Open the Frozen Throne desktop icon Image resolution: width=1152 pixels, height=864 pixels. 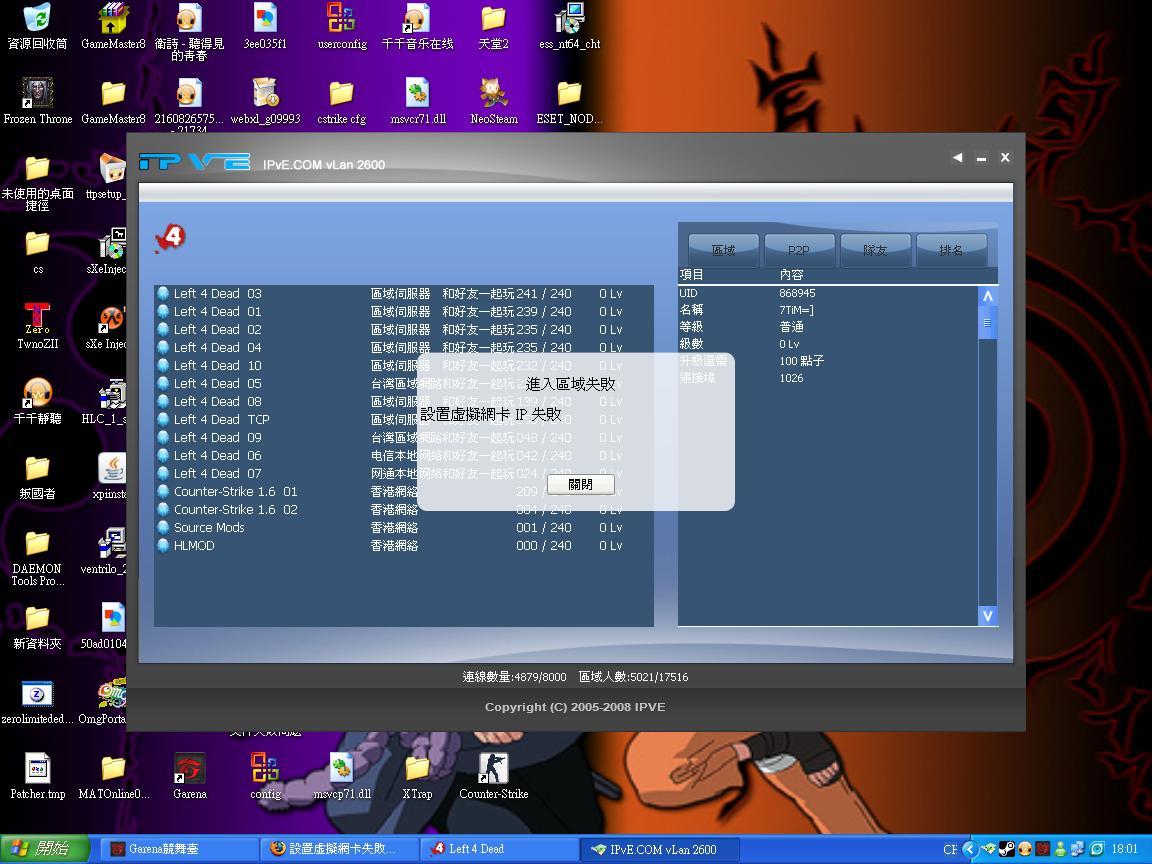[37, 96]
